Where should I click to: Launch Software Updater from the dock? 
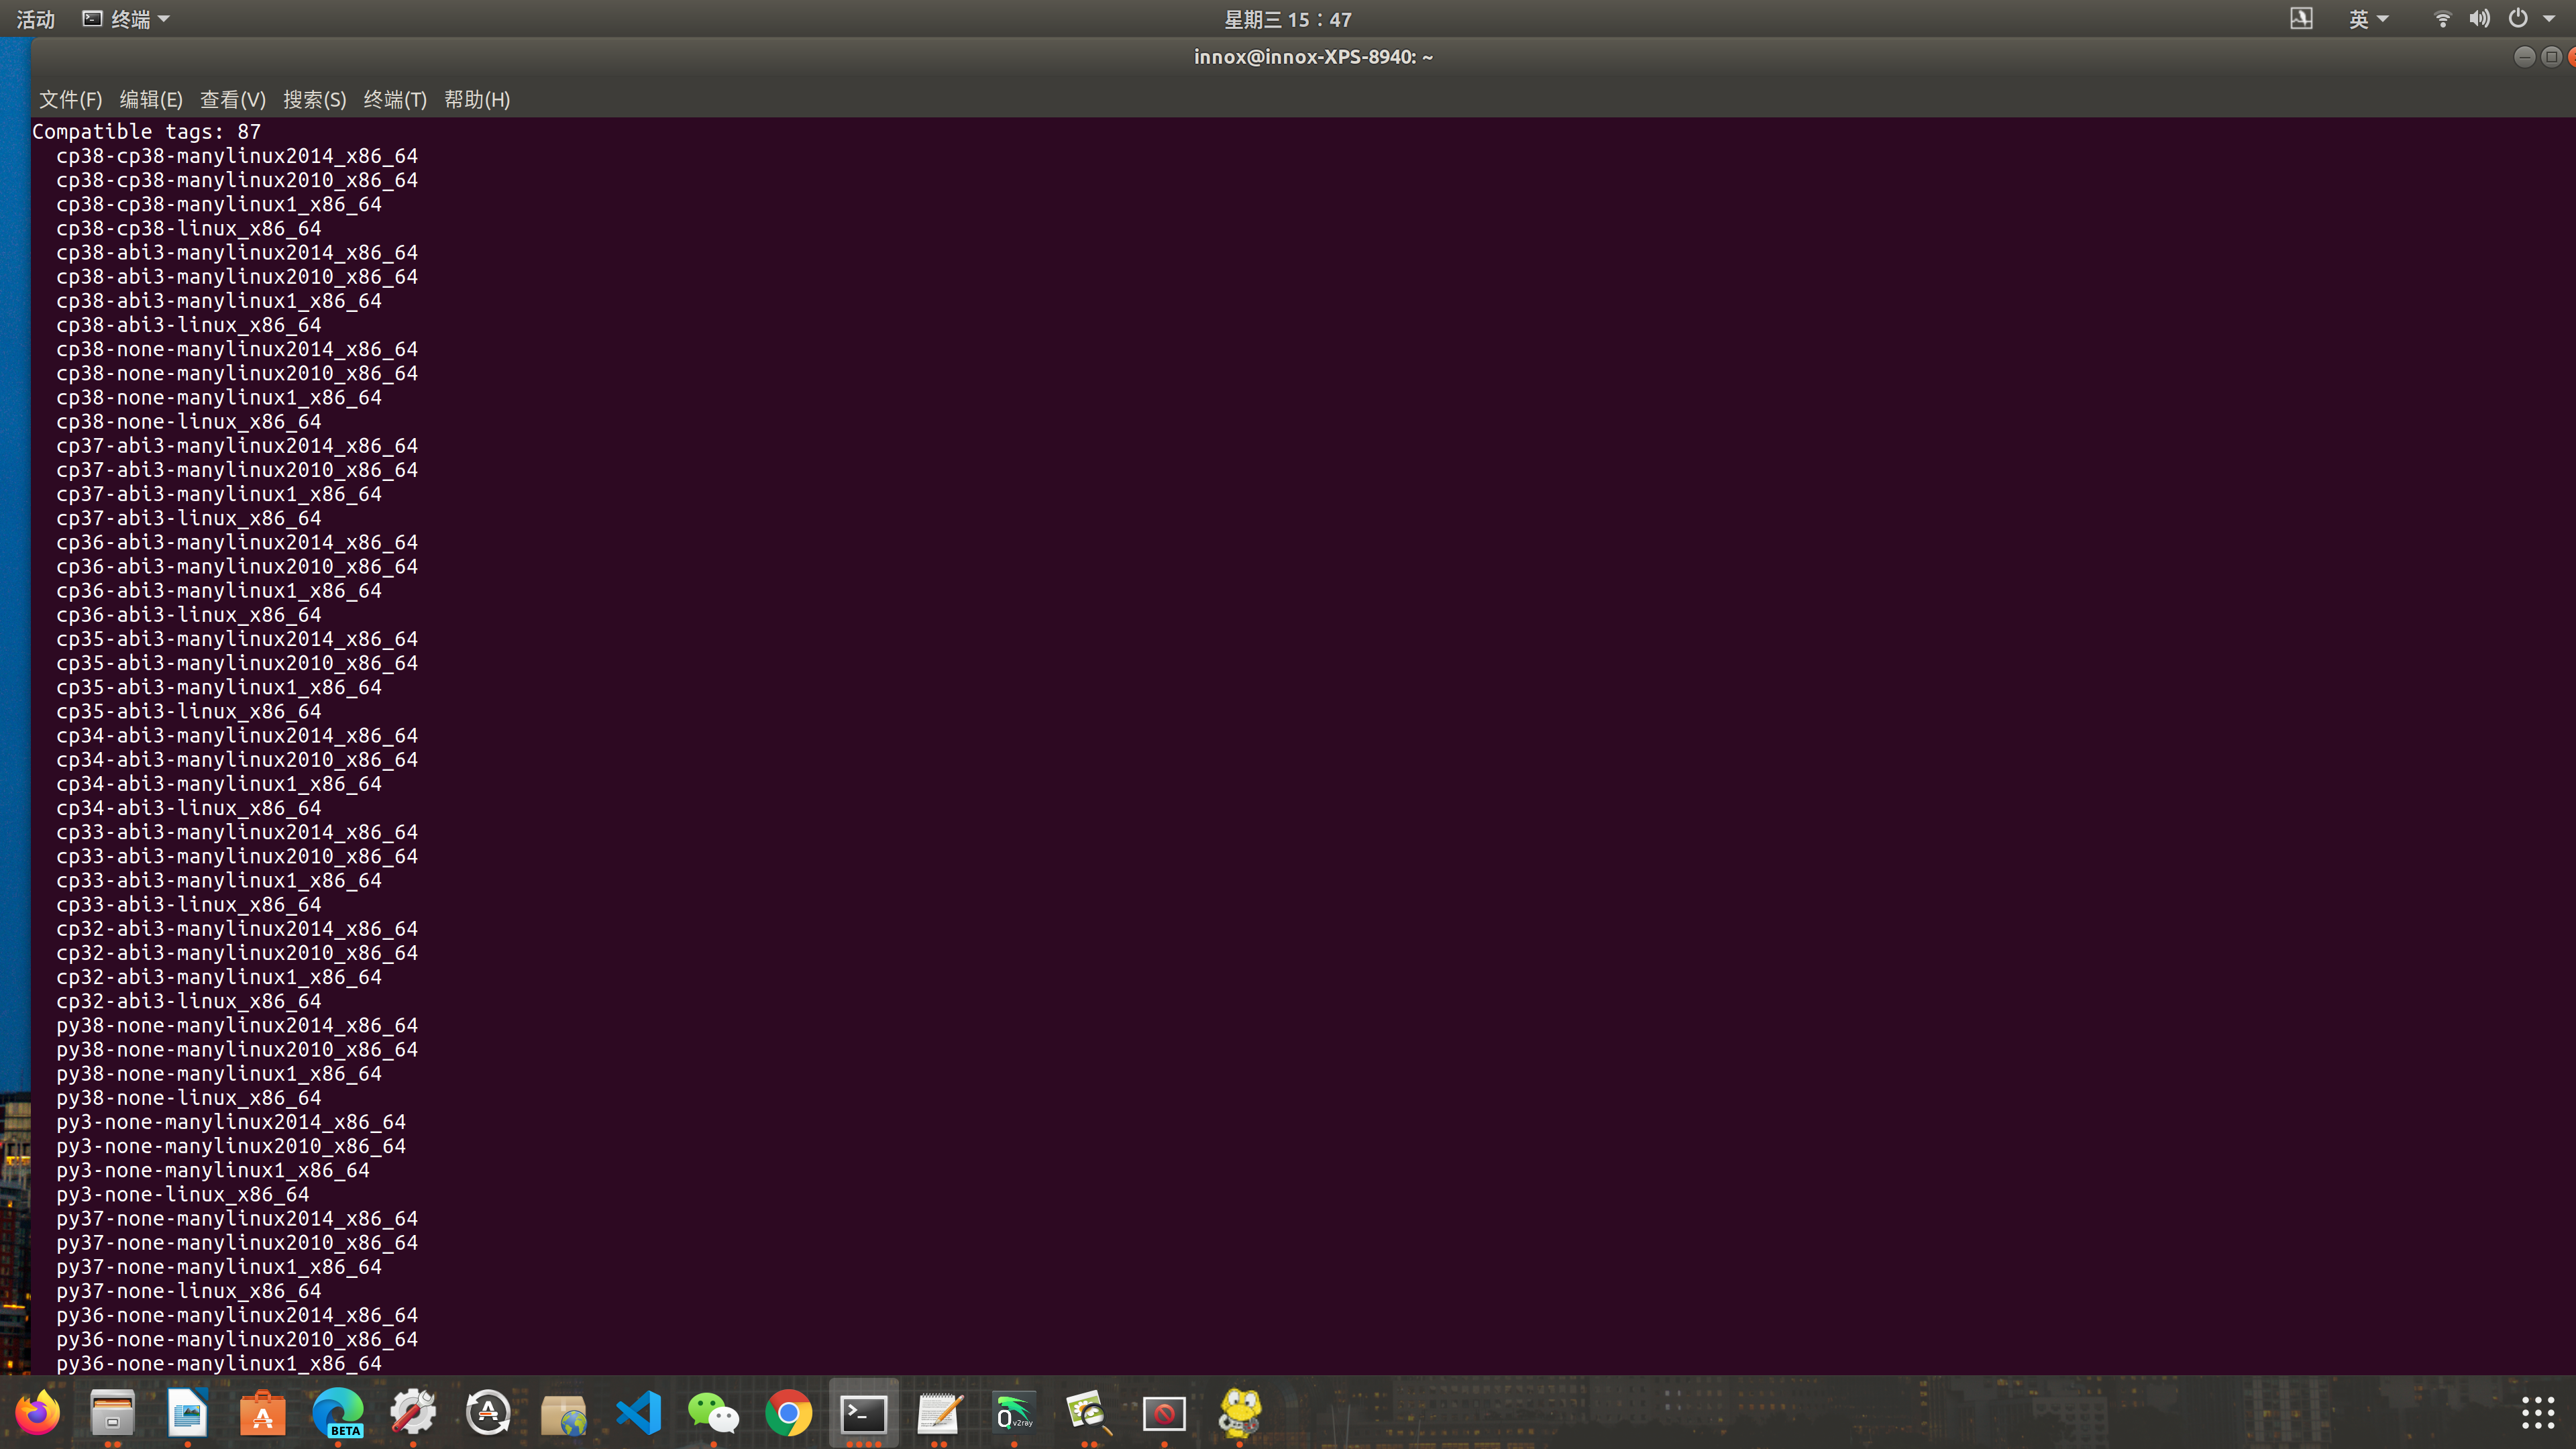click(487, 1413)
